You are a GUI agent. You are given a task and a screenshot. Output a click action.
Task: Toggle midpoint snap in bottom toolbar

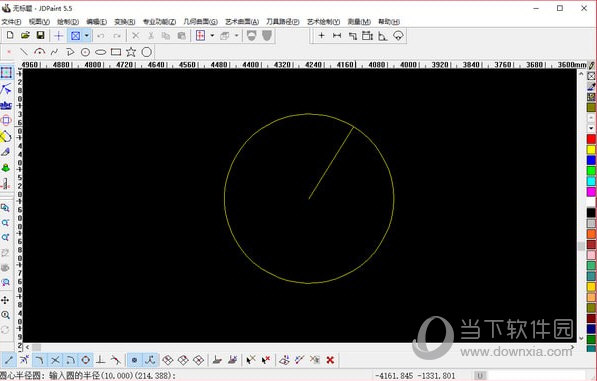click(x=24, y=360)
